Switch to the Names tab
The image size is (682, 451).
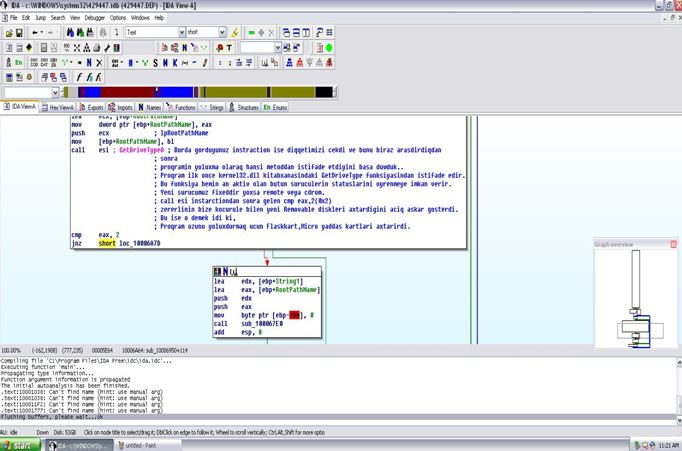(x=150, y=107)
